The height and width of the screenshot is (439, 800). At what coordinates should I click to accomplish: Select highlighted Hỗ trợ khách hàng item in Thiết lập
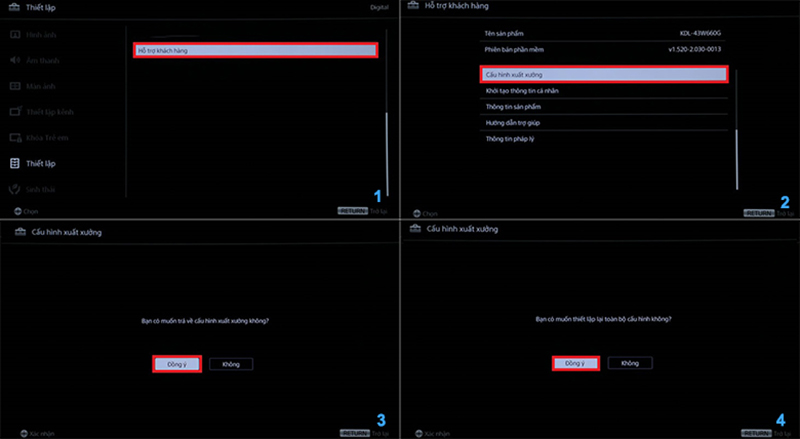[255, 50]
